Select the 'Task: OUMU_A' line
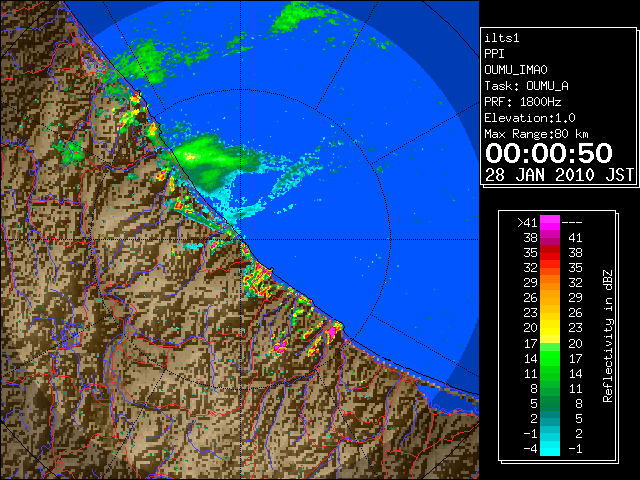This screenshot has width=640, height=480. click(527, 86)
